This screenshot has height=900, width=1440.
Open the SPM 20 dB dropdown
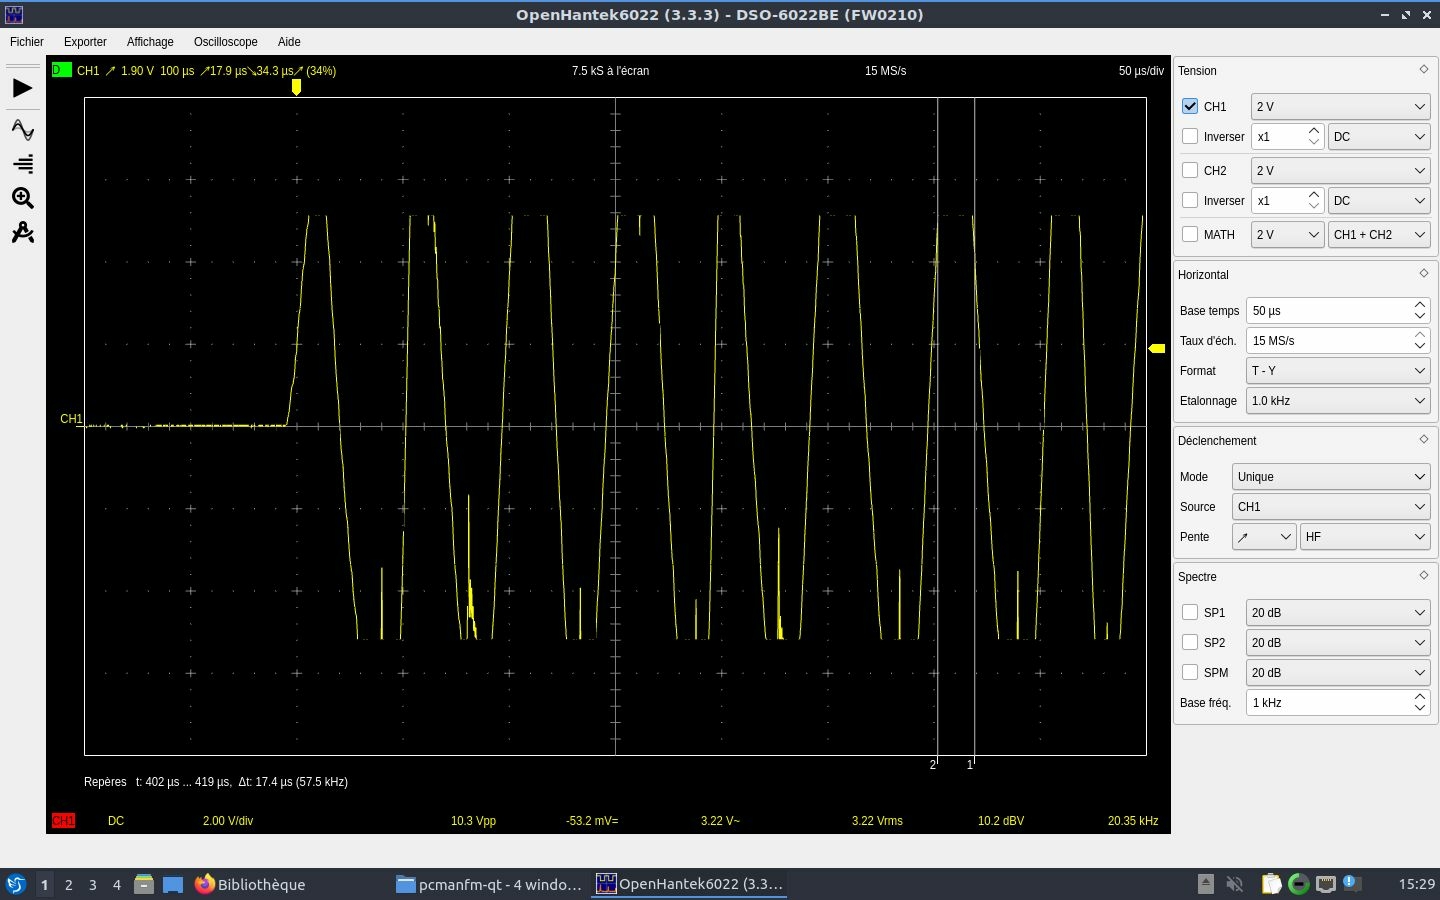pyautogui.click(x=1338, y=672)
